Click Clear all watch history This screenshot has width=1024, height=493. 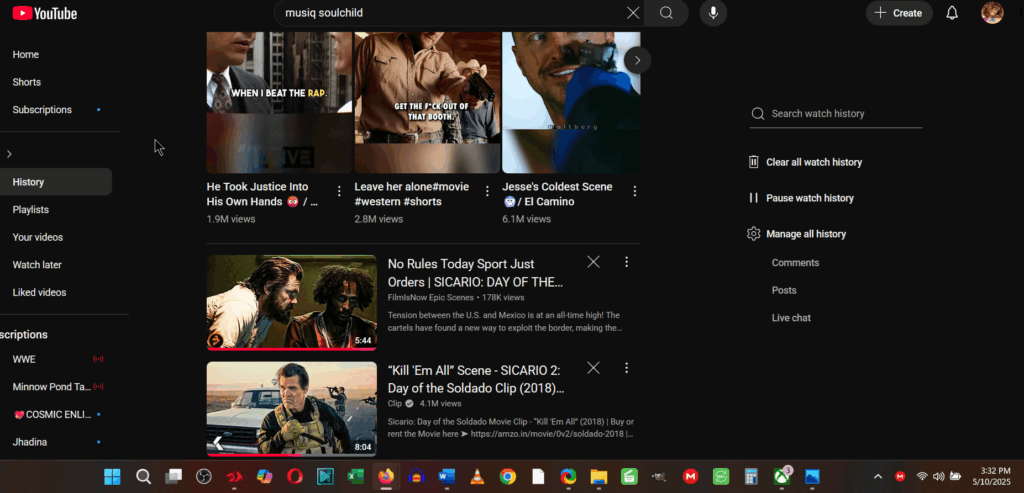click(x=805, y=162)
